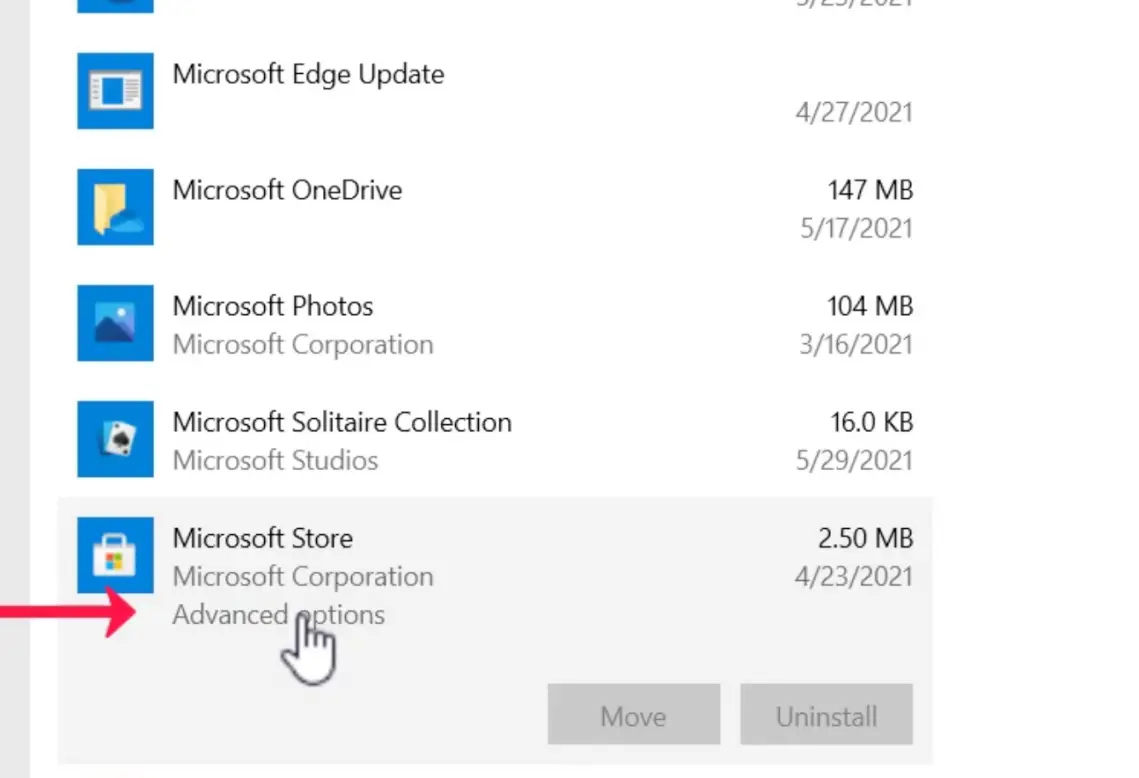Select the Microsoft Photos entry name
Viewport: 1139px width, 778px height.
coord(273,307)
